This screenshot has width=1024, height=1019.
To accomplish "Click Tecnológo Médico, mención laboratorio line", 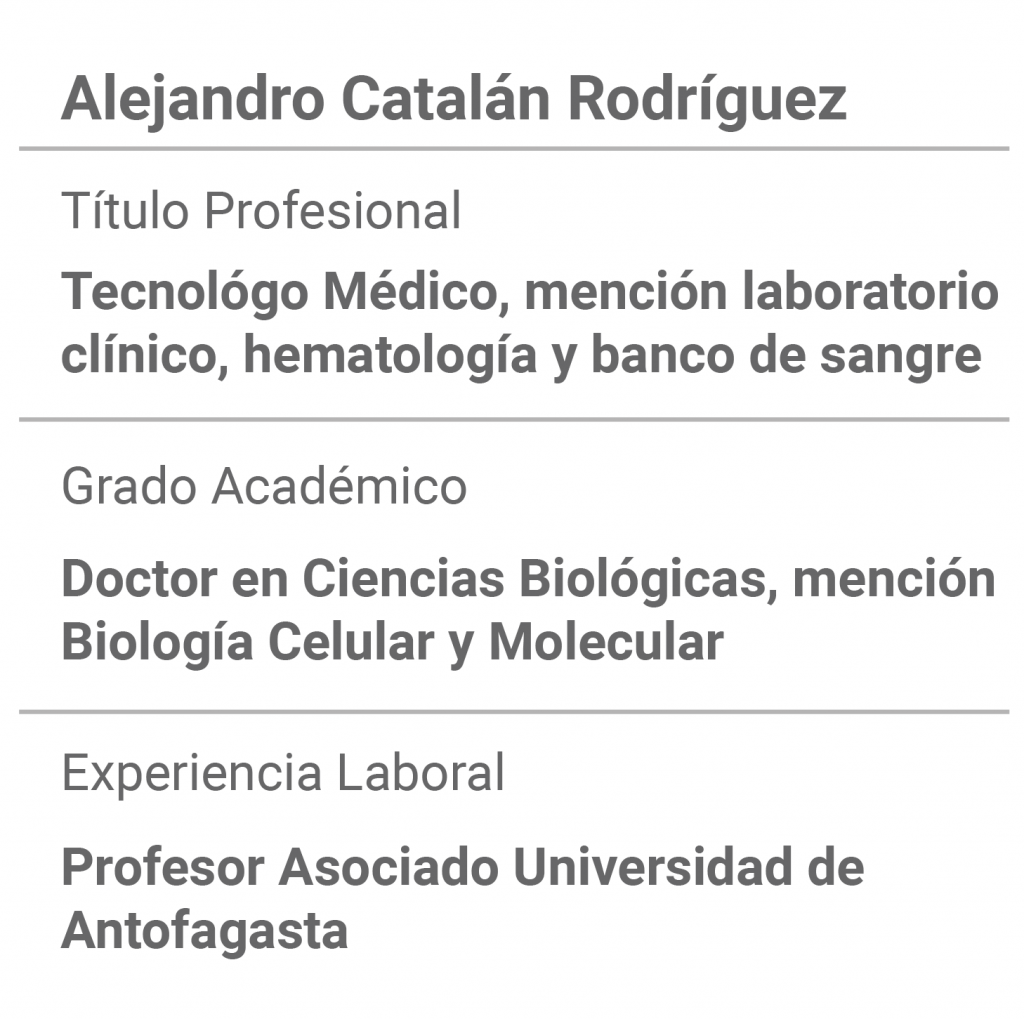I will point(530,291).
